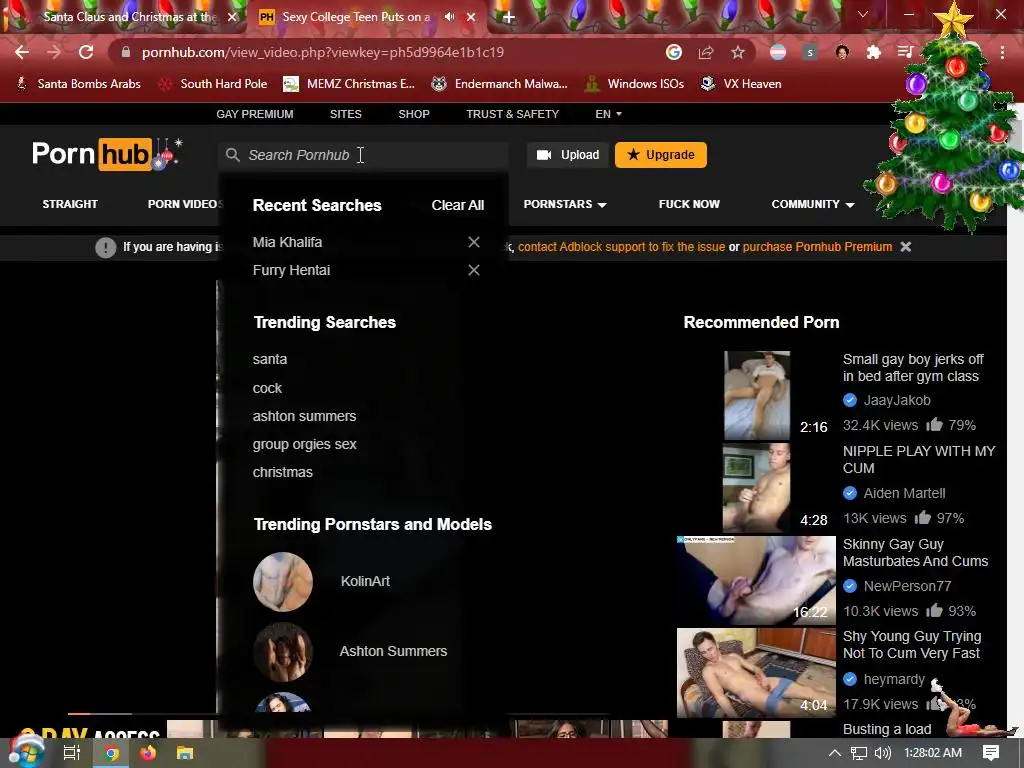The width and height of the screenshot is (1024, 768).
Task: Click the padlock site info icon
Action: coord(126,52)
